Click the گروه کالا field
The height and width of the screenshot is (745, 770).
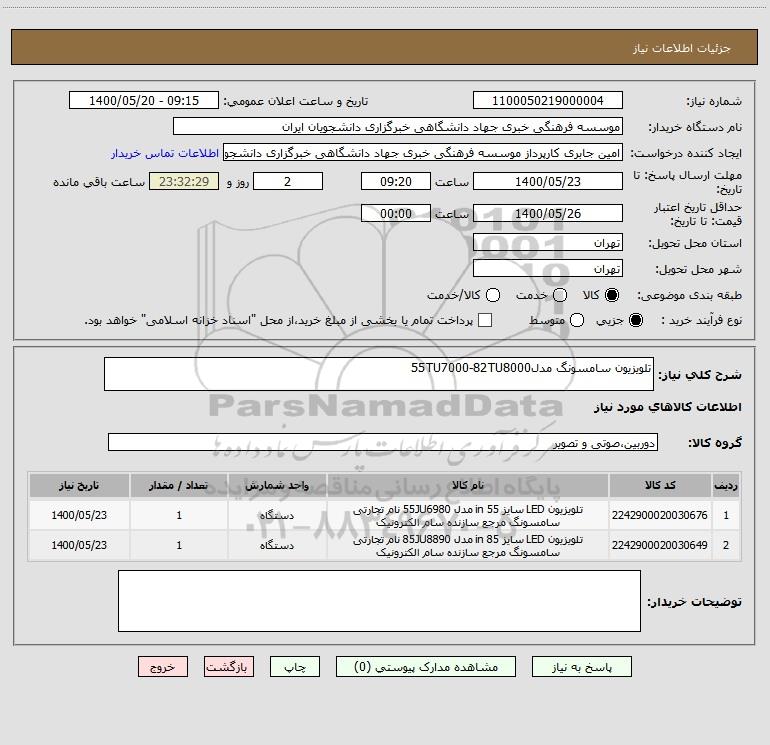click(383, 442)
